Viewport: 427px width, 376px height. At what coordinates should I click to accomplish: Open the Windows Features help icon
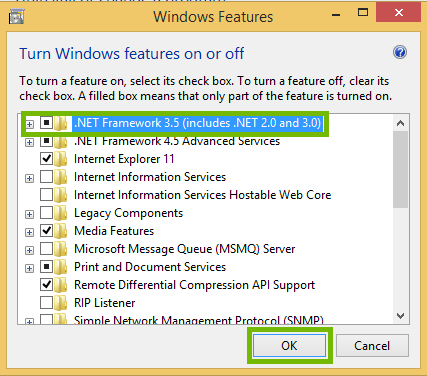[400, 52]
